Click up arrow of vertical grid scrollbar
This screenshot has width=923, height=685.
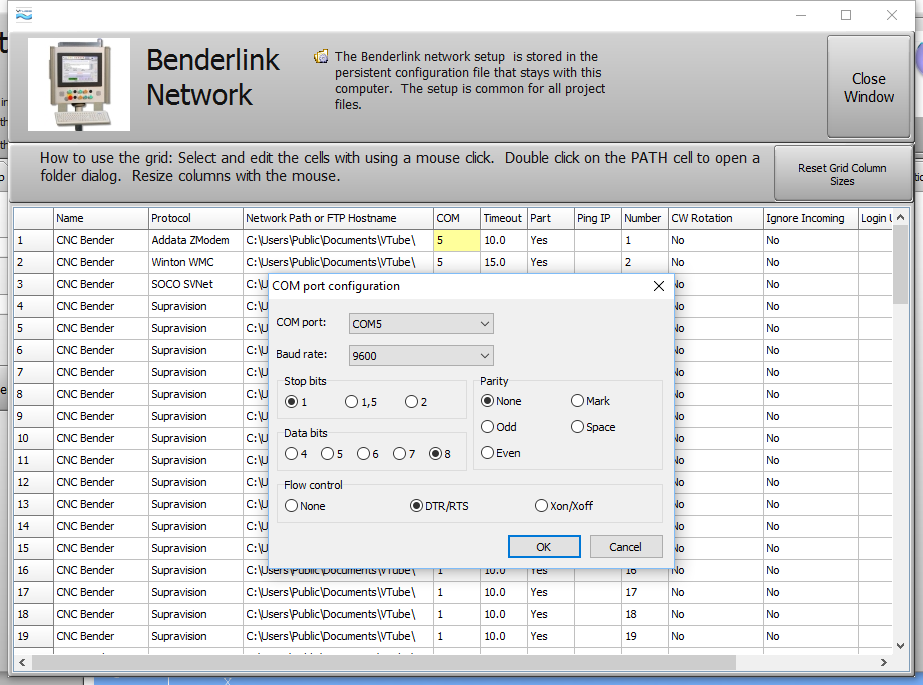point(901,217)
